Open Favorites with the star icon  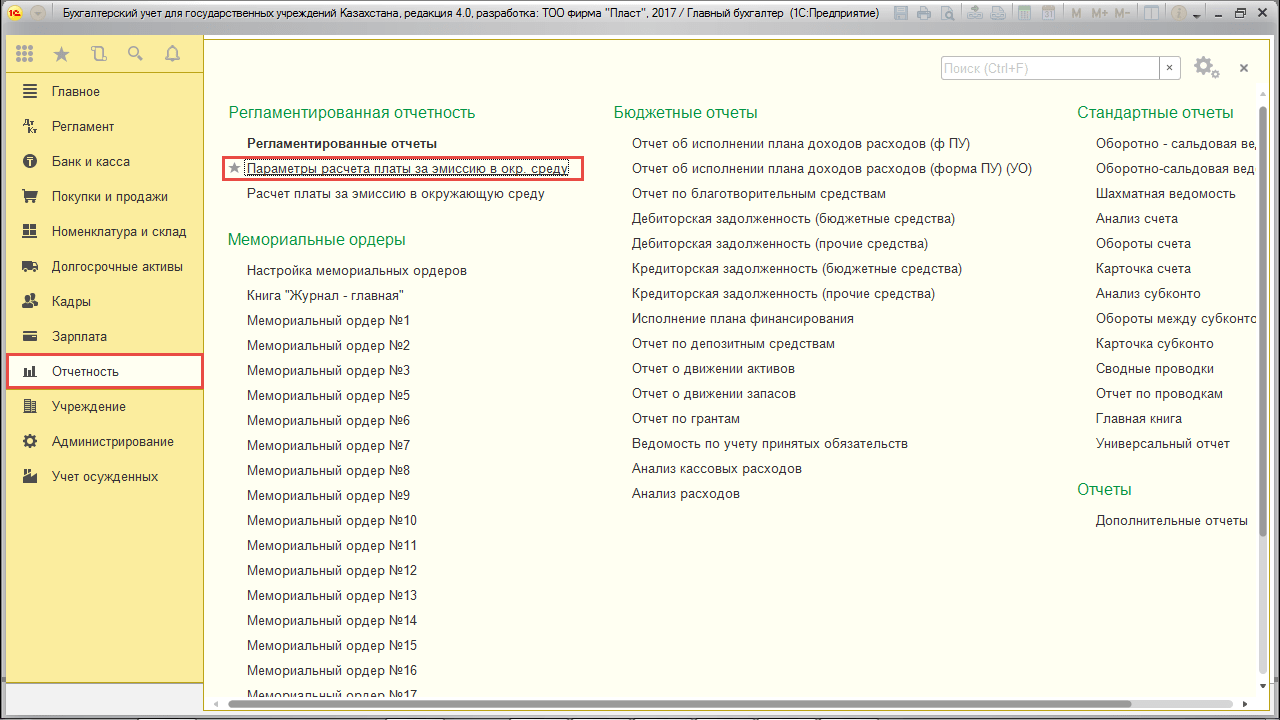61,54
